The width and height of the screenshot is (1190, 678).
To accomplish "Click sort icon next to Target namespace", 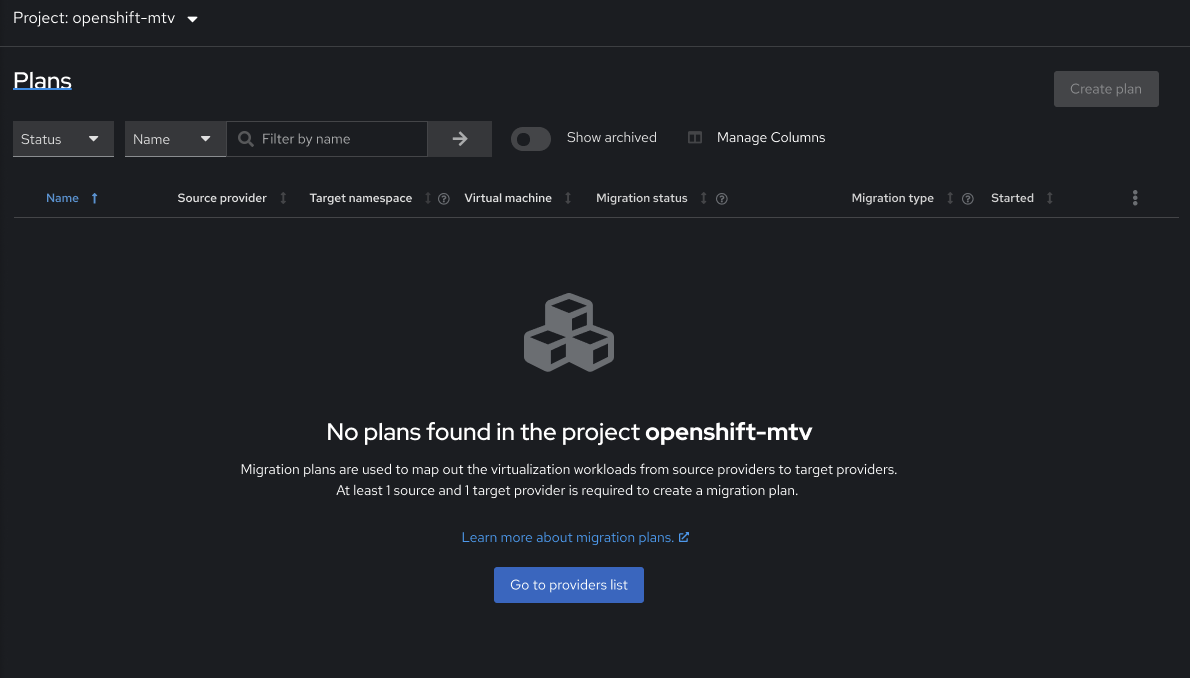I will [427, 198].
